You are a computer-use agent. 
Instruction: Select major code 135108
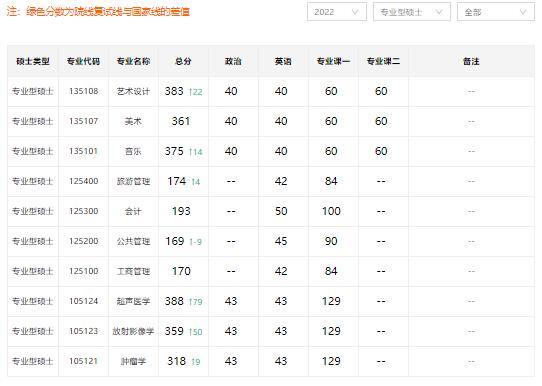(84, 91)
